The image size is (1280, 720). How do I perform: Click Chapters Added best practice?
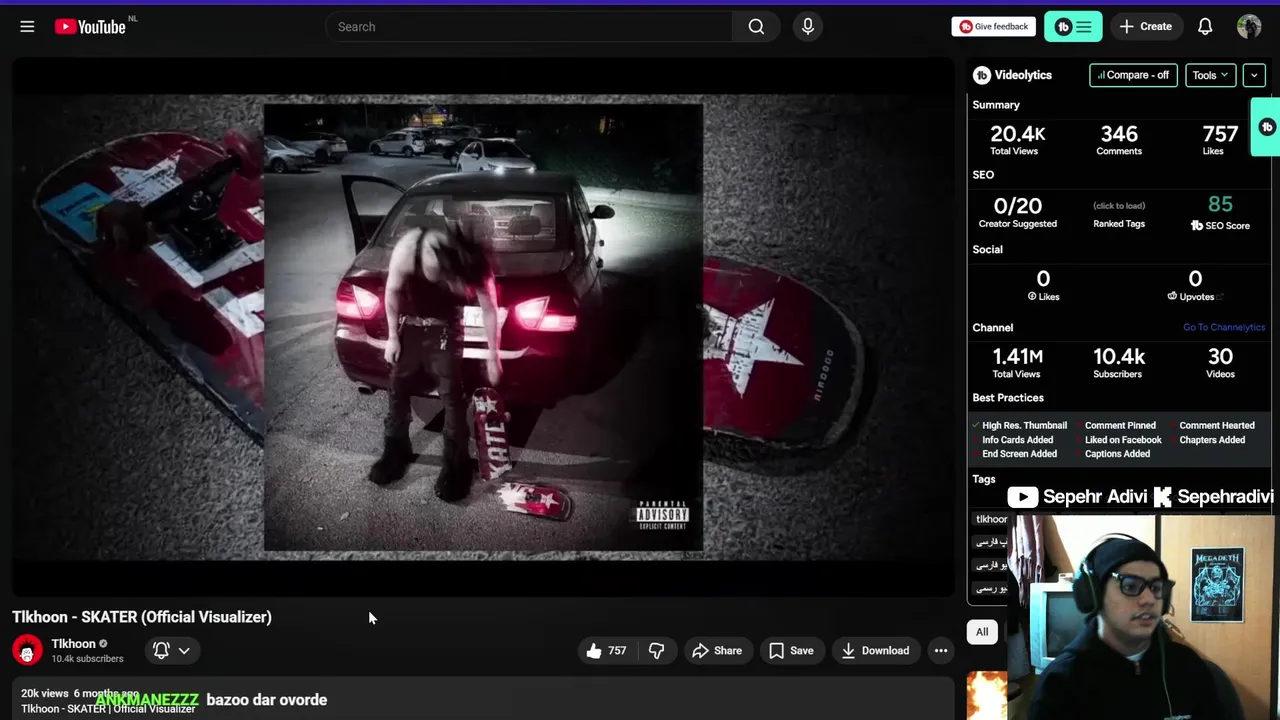[x=1212, y=439]
